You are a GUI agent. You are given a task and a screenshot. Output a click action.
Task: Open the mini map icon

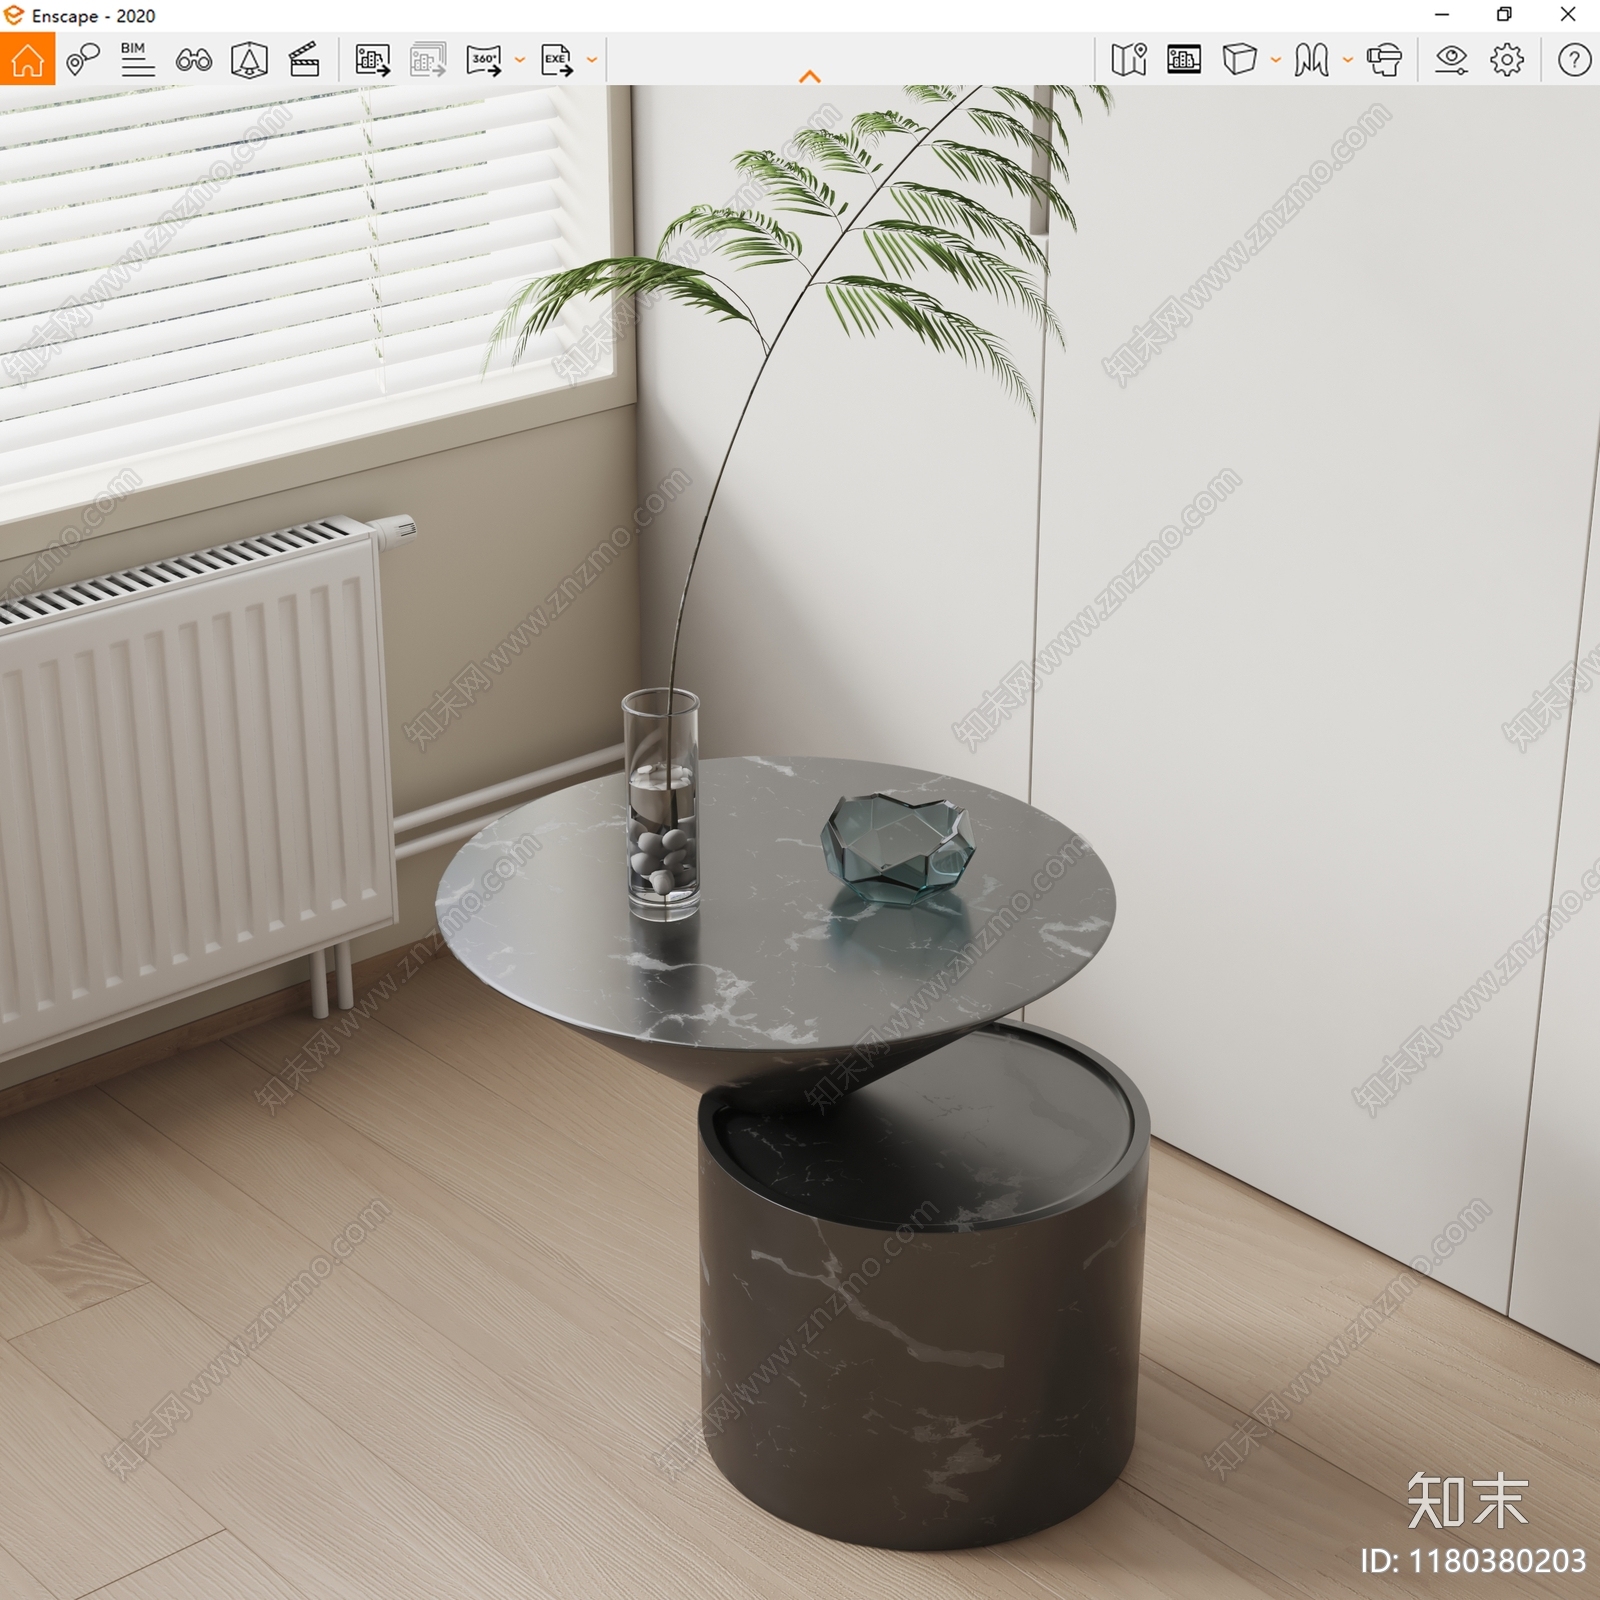[x=1129, y=60]
